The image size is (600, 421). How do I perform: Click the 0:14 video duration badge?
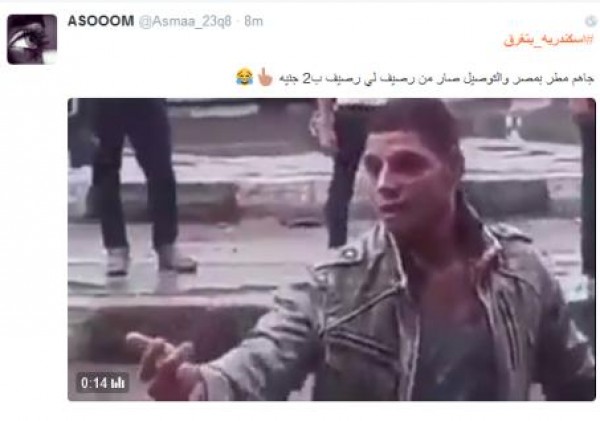102,383
